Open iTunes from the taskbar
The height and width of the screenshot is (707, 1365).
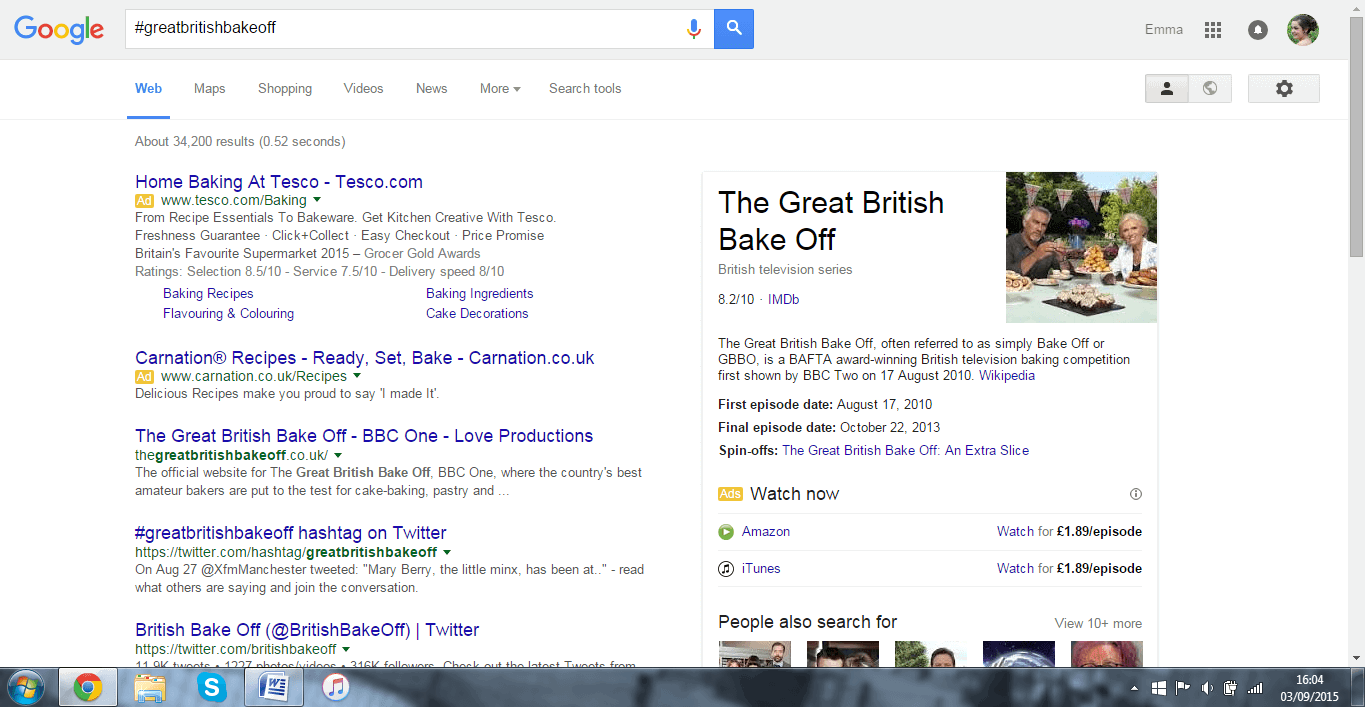pos(335,687)
